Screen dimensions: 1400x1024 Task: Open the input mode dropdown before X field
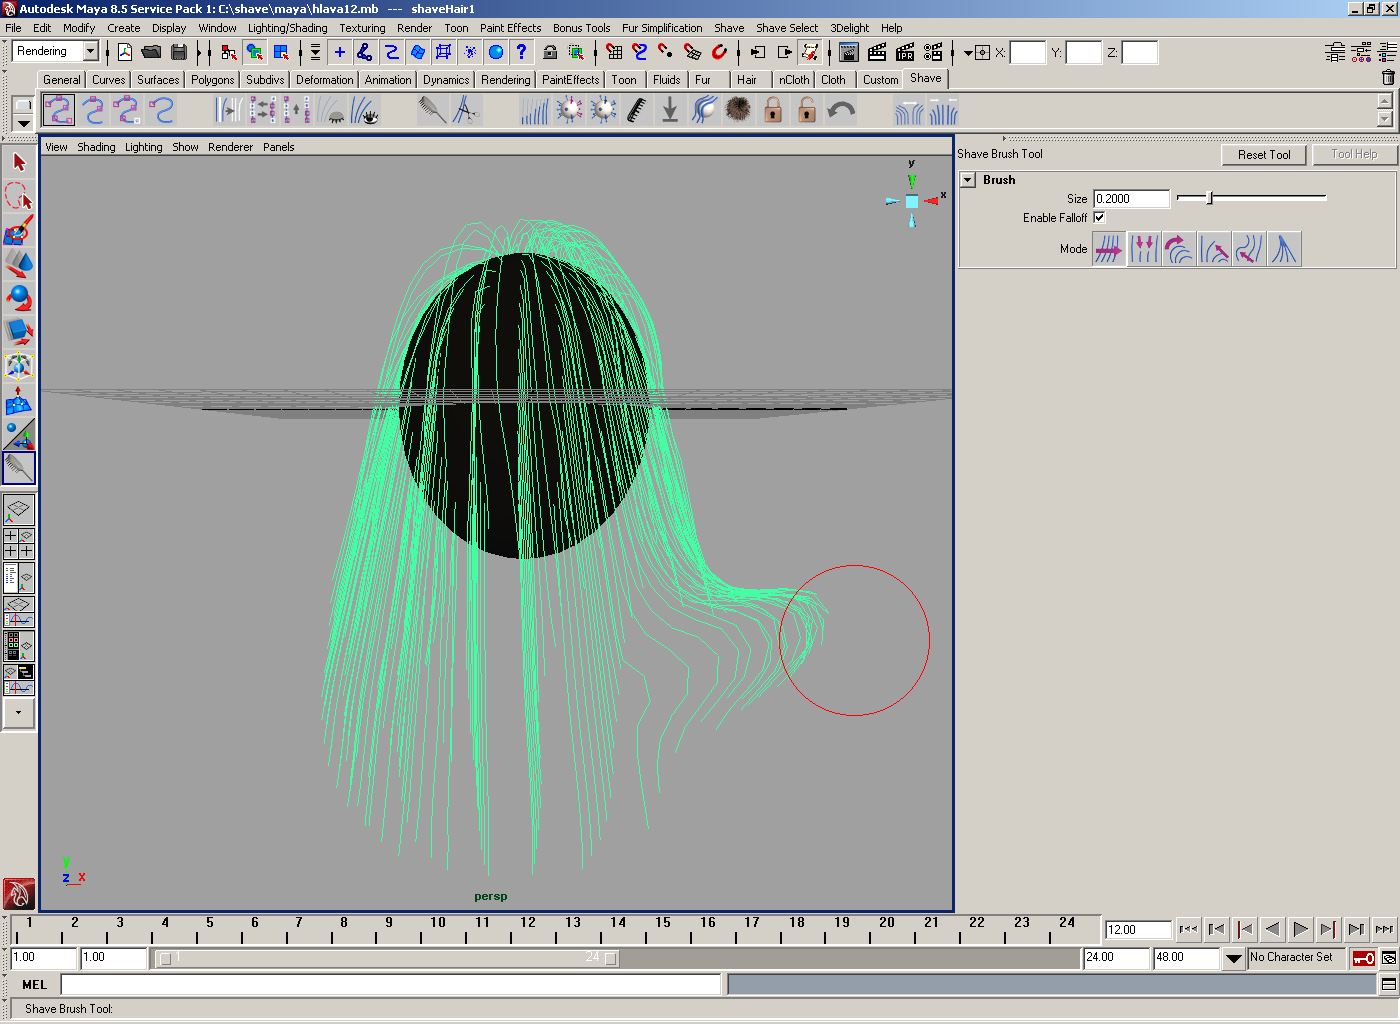click(x=968, y=52)
